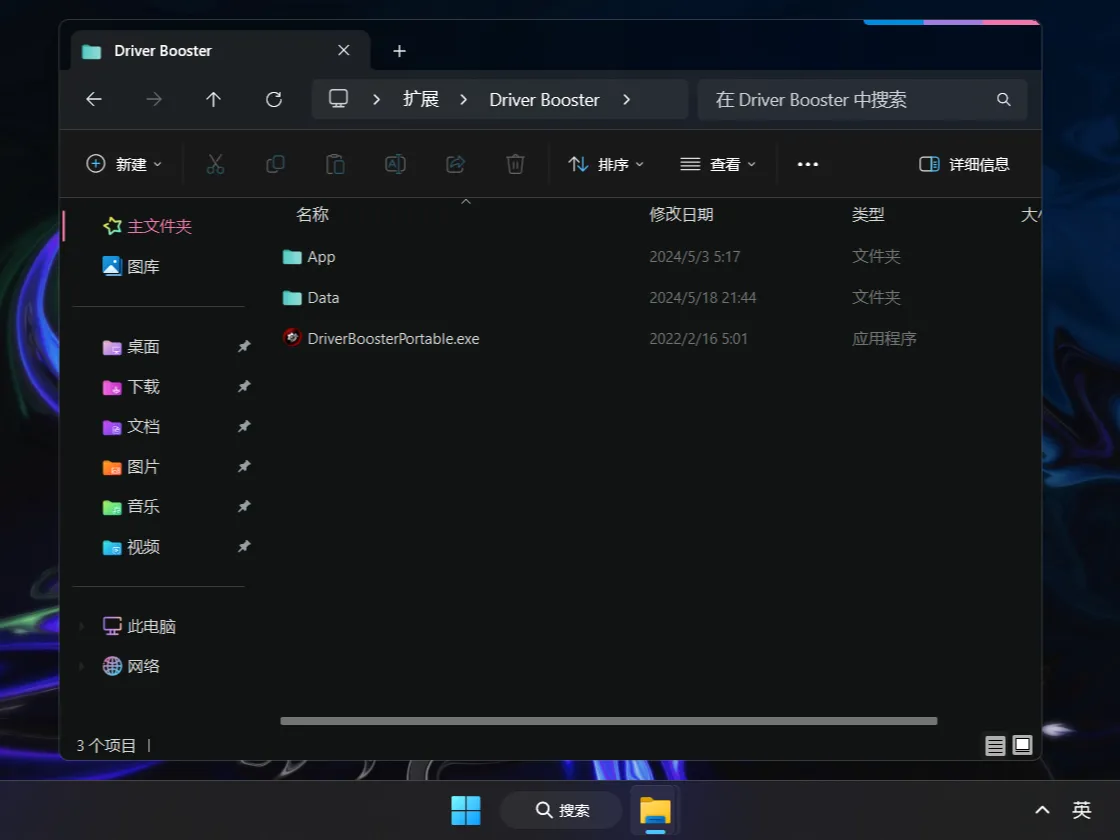The image size is (1120, 840).
Task: Open the File Explorer icon on taskbar
Action: tap(655, 812)
